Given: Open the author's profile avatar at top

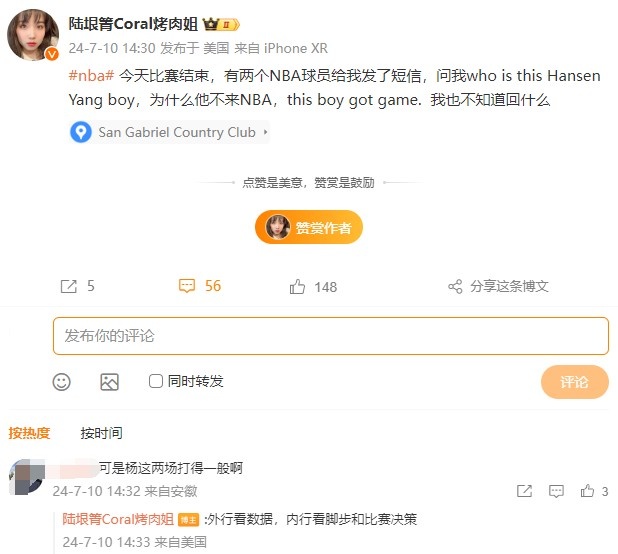Looking at the screenshot, I should 33,35.
